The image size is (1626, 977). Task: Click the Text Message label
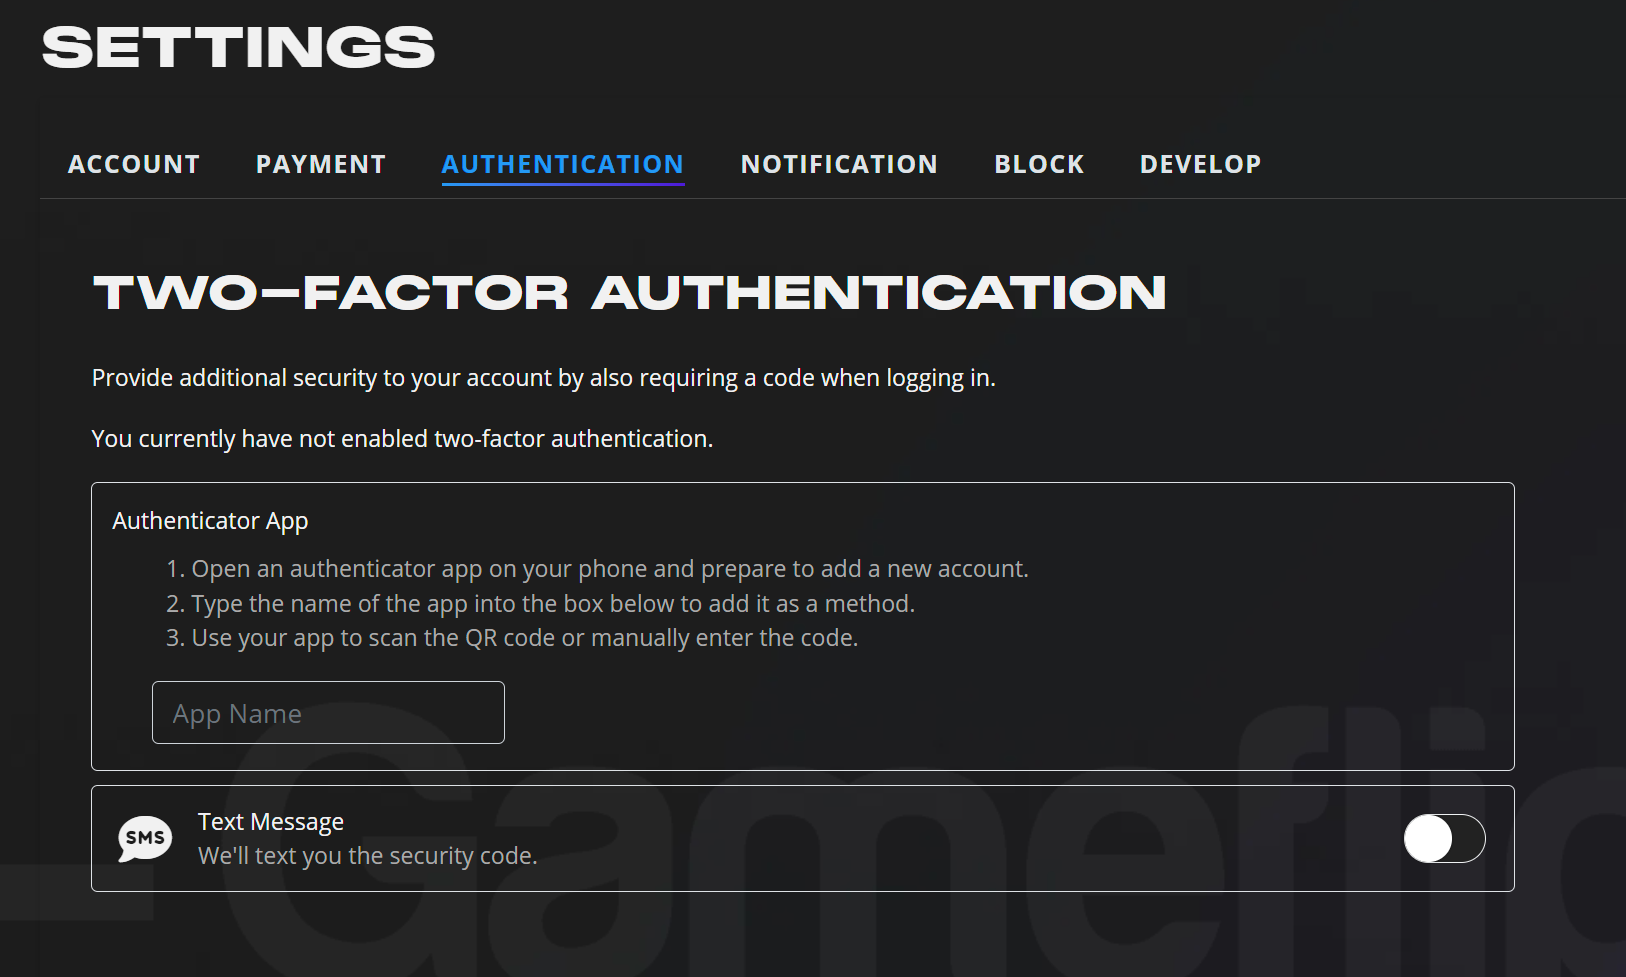tap(271, 822)
